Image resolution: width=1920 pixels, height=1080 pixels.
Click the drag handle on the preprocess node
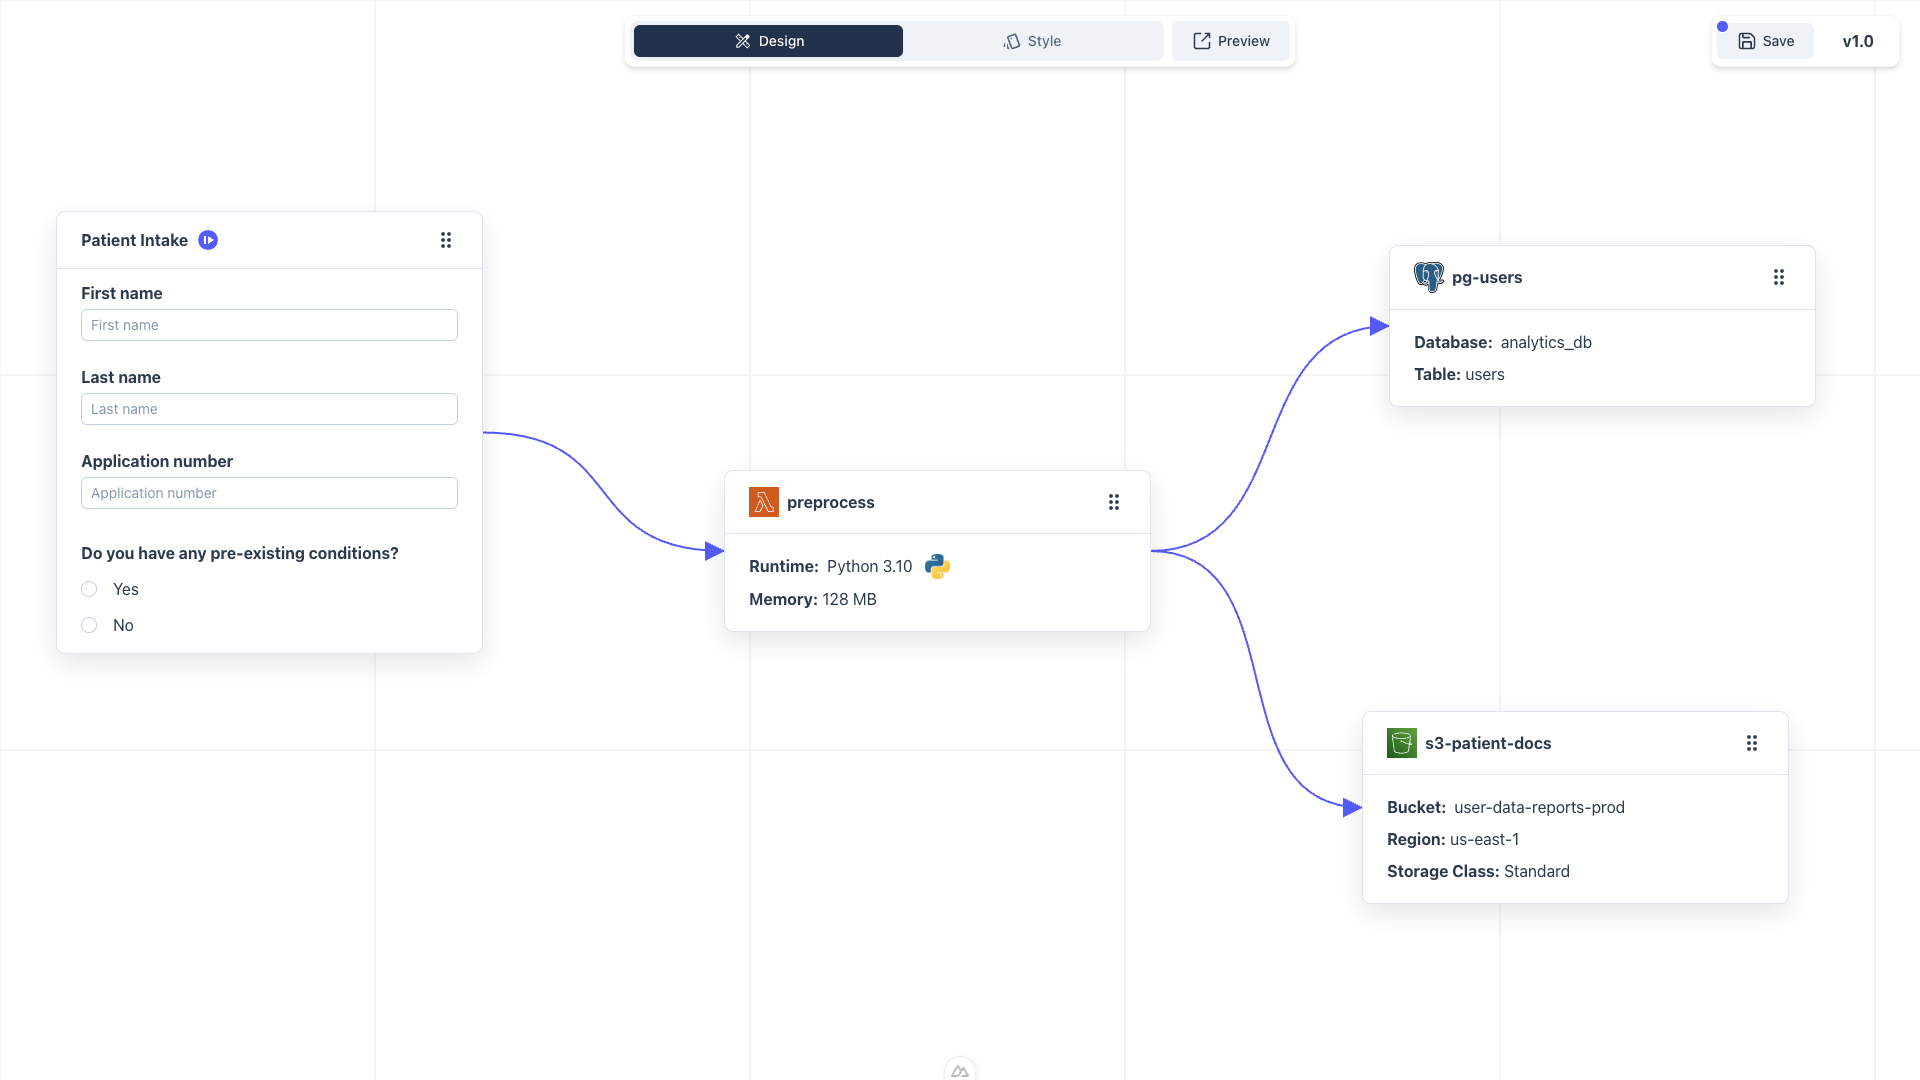click(x=1113, y=502)
